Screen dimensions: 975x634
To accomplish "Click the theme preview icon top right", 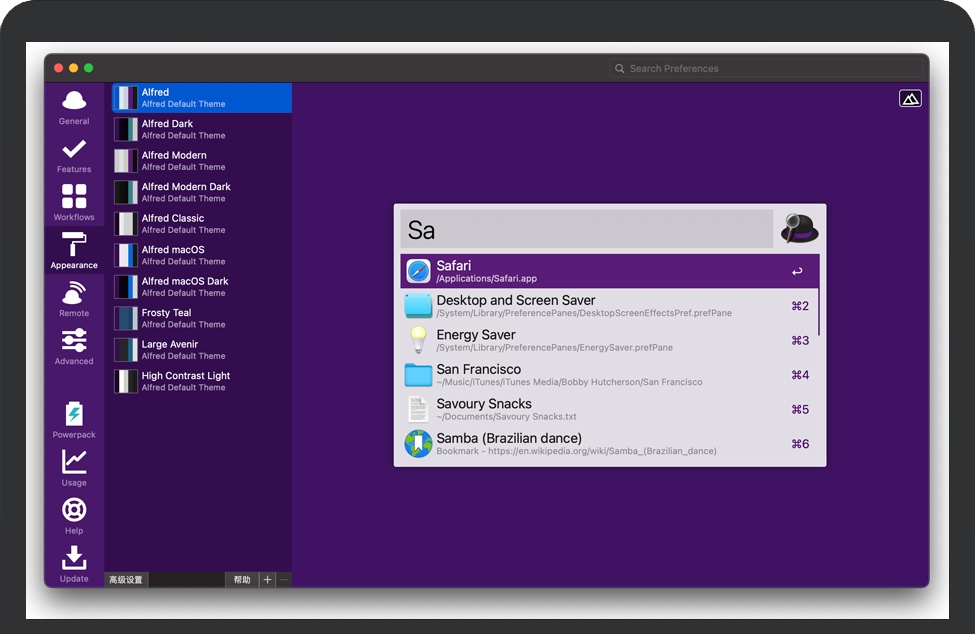I will [910, 98].
